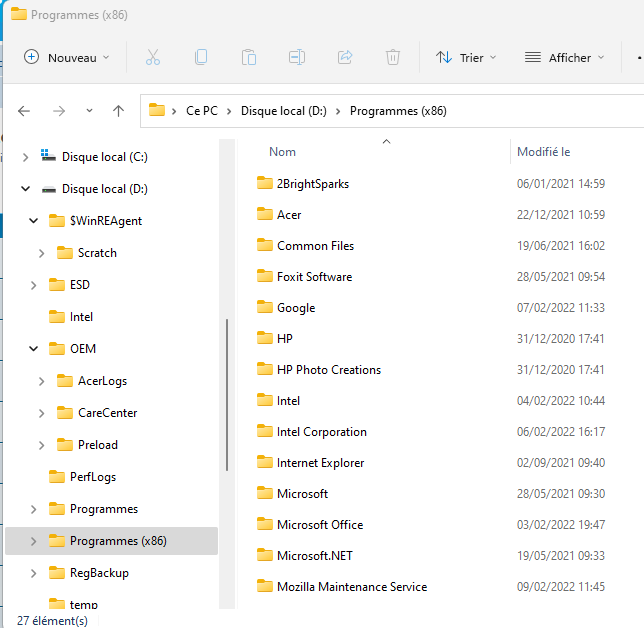Collapse Disque local (D:) tree node
This screenshot has width=644, height=628.
click(25, 189)
